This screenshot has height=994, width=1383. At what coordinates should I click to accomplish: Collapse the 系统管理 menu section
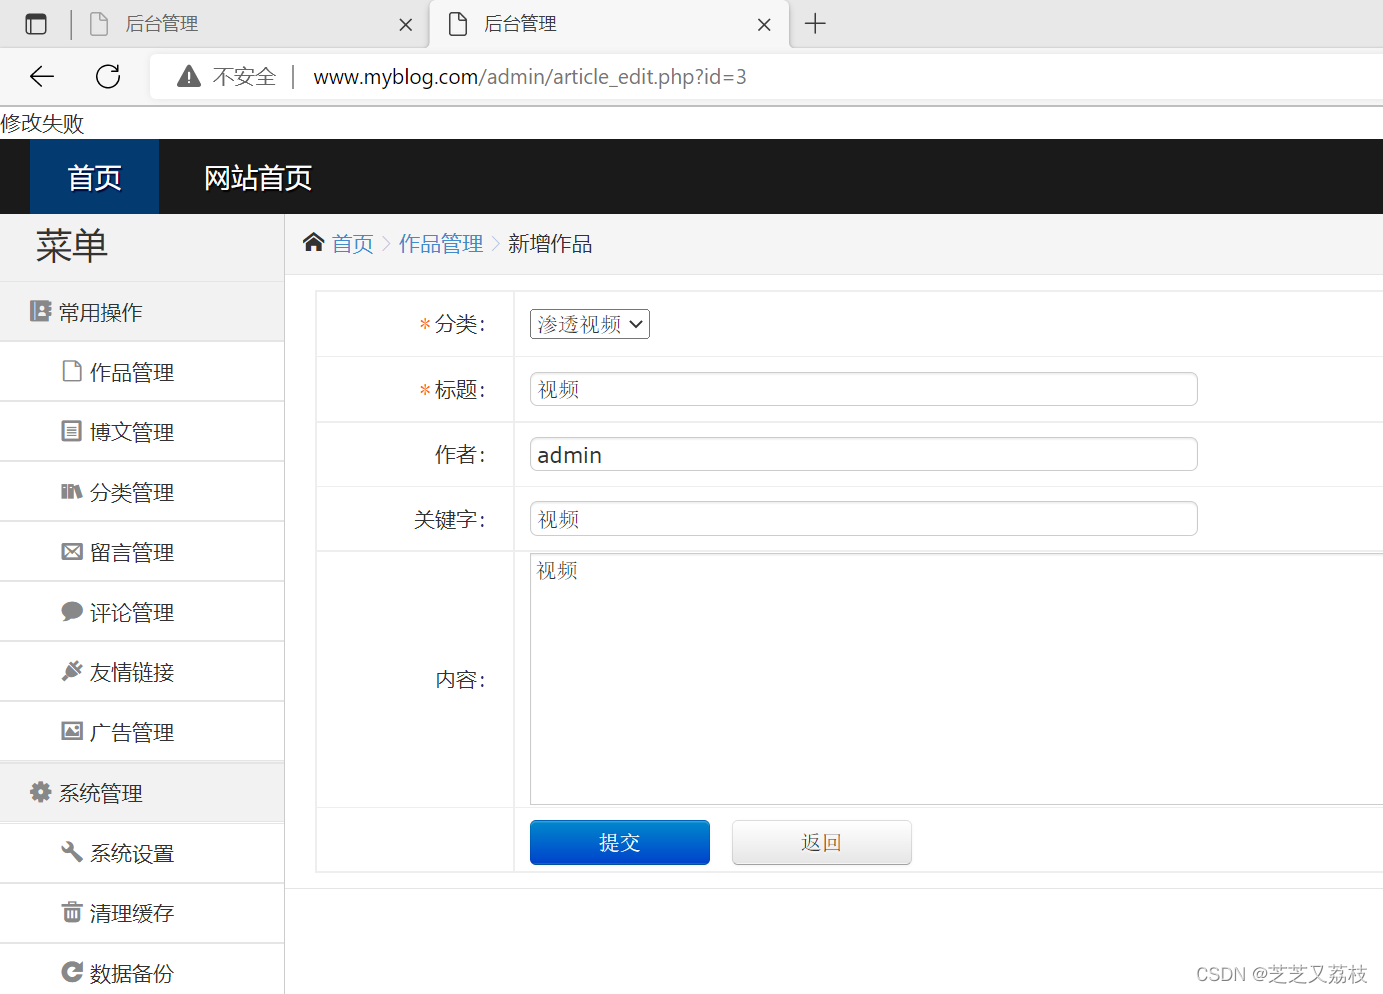click(x=142, y=793)
